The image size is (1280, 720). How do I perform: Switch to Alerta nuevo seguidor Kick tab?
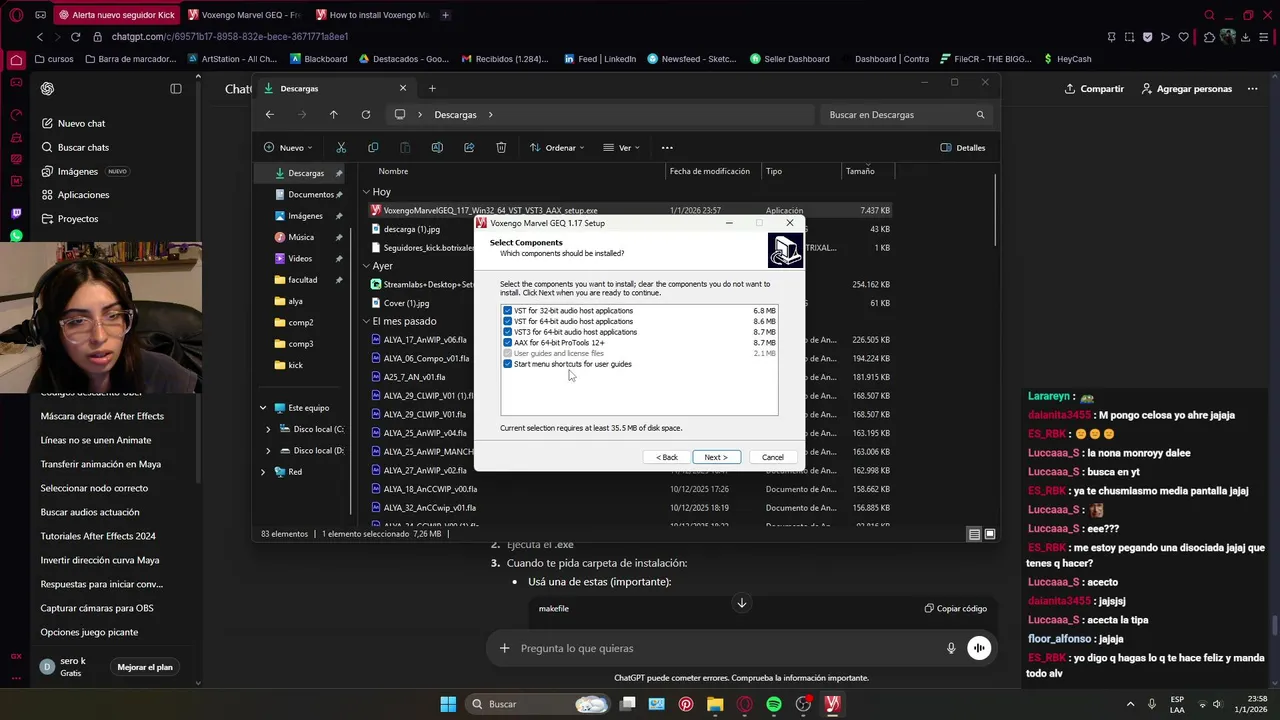point(118,15)
